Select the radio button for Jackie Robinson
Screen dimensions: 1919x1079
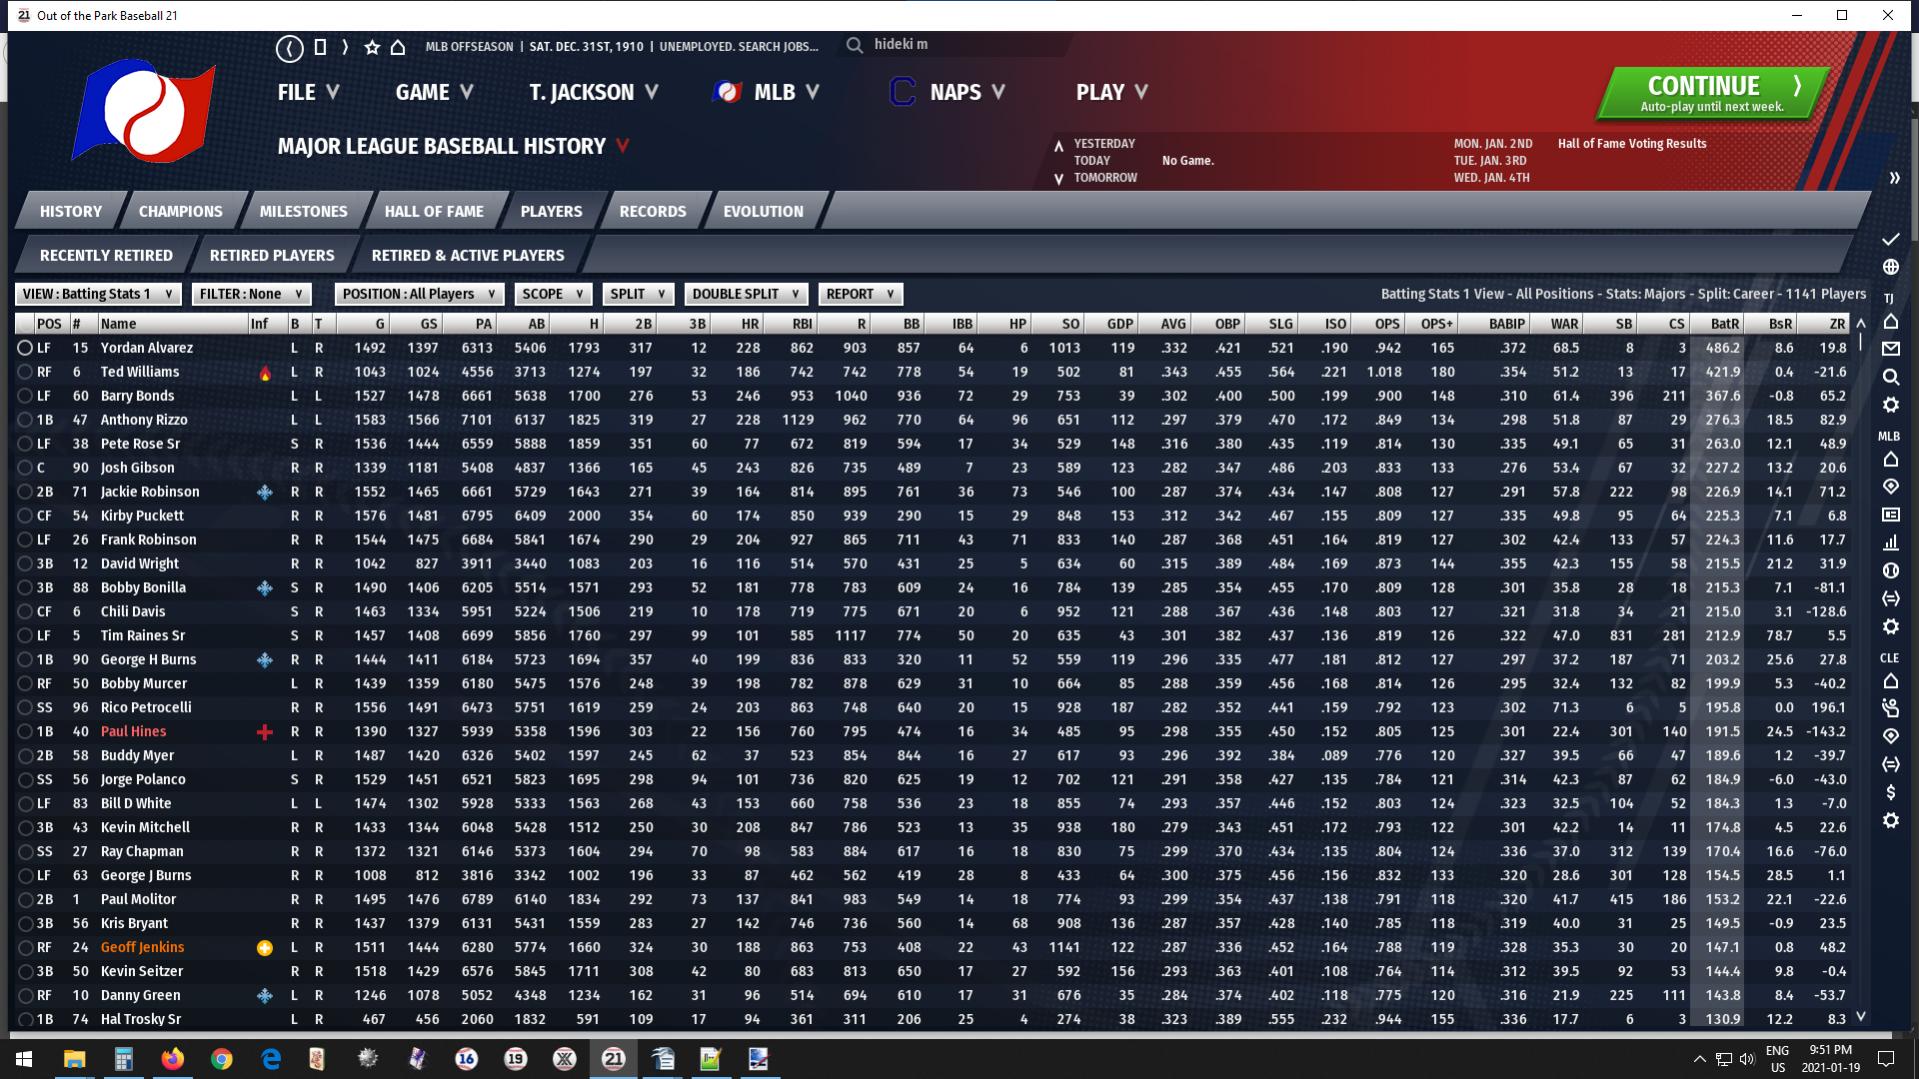click(x=25, y=492)
